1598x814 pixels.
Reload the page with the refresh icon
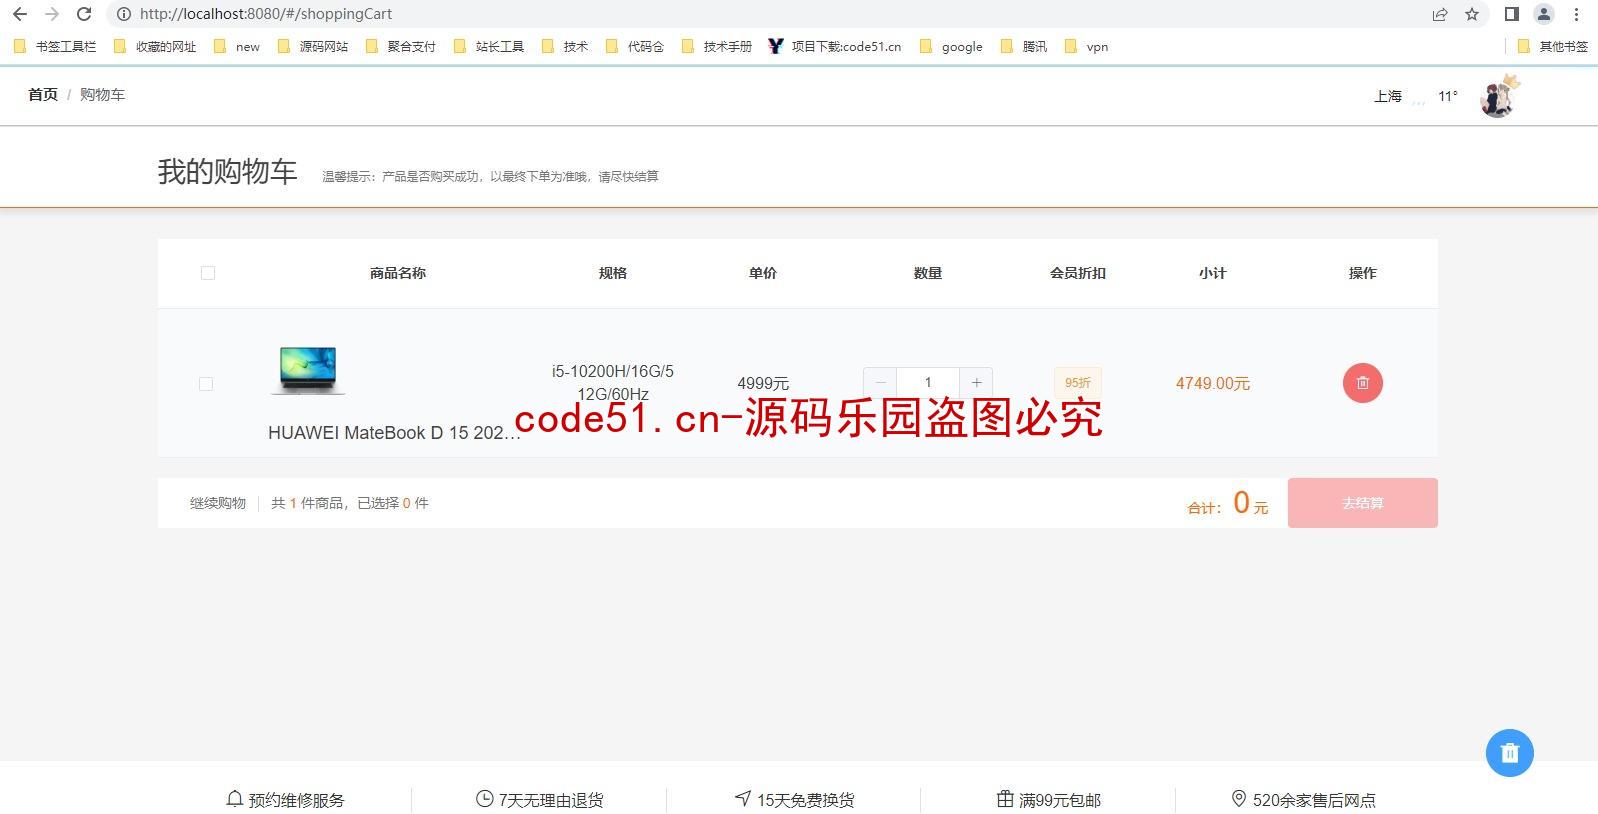click(x=85, y=14)
